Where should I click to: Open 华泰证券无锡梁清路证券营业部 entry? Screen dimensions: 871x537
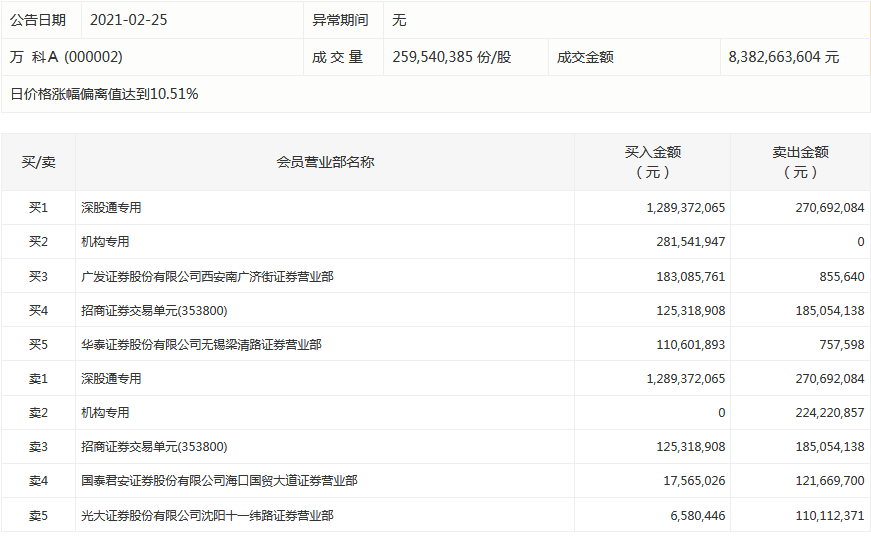tap(201, 344)
